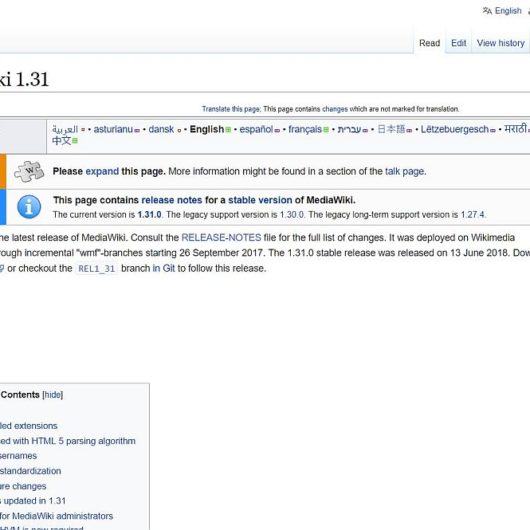Screen dimensions: 530x530
Task: Open the stable version link
Action: click(260, 200)
